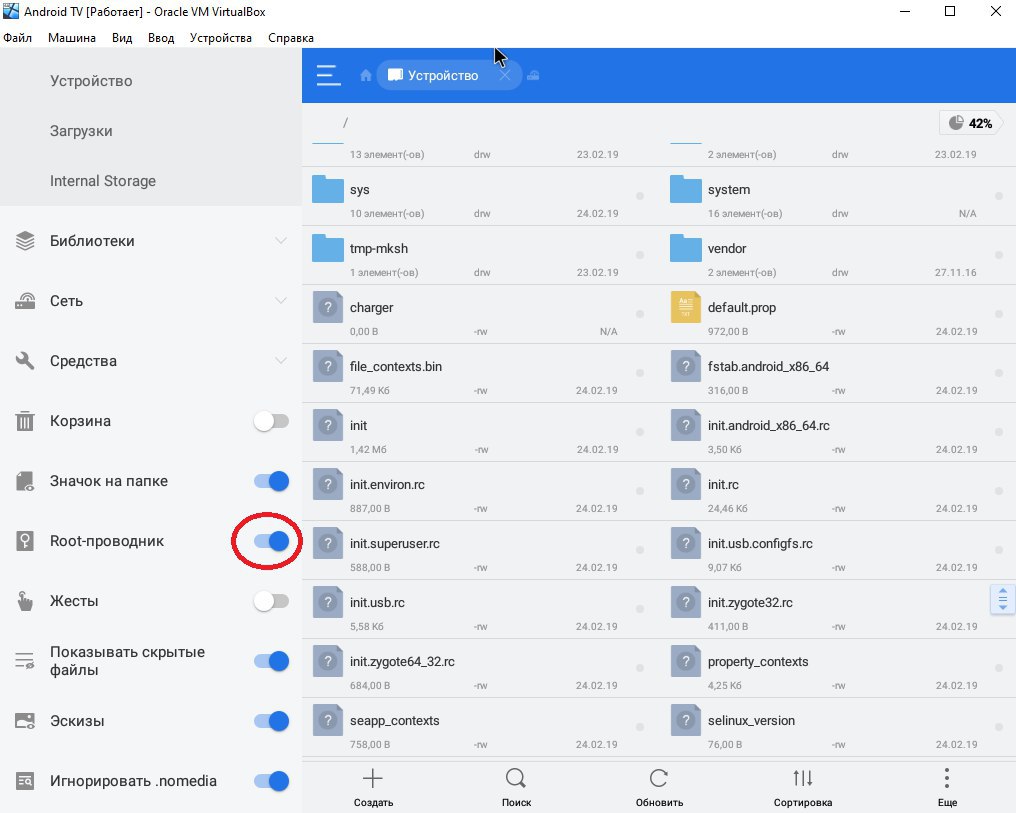Open the Еще three-dot menu
1016x813 pixels.
click(947, 778)
